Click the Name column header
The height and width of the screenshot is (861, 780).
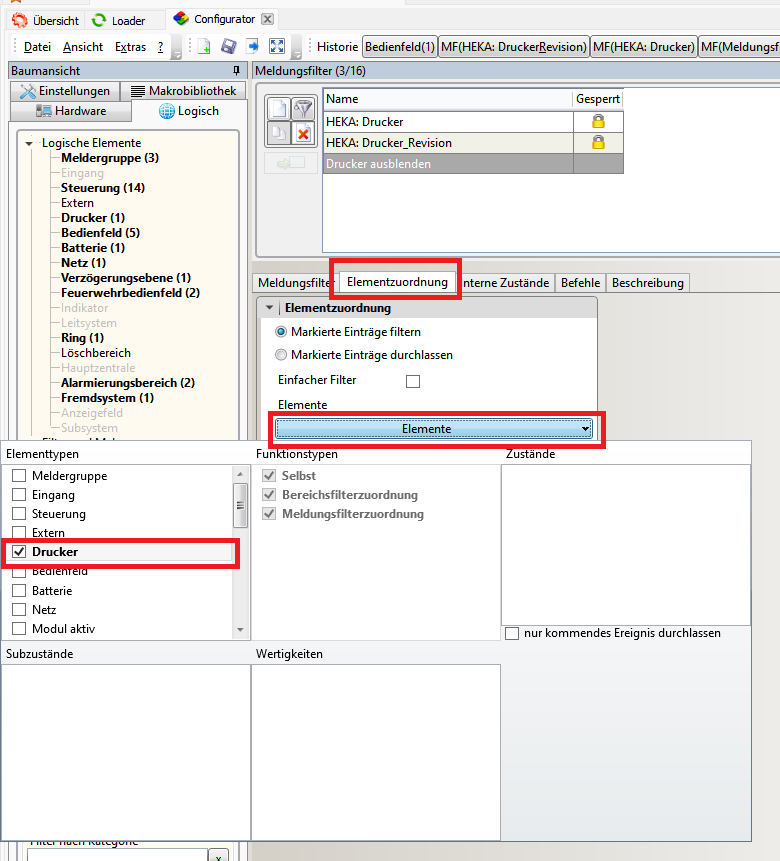448,99
